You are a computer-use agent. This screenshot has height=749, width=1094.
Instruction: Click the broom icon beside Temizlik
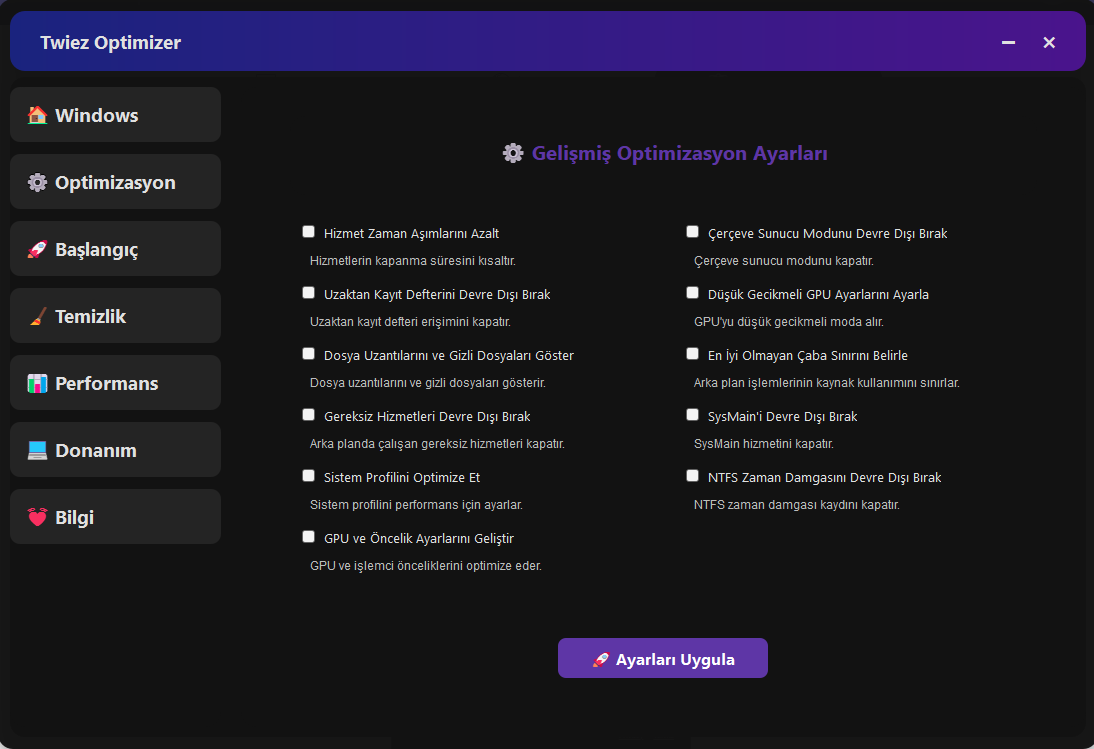pyautogui.click(x=37, y=316)
